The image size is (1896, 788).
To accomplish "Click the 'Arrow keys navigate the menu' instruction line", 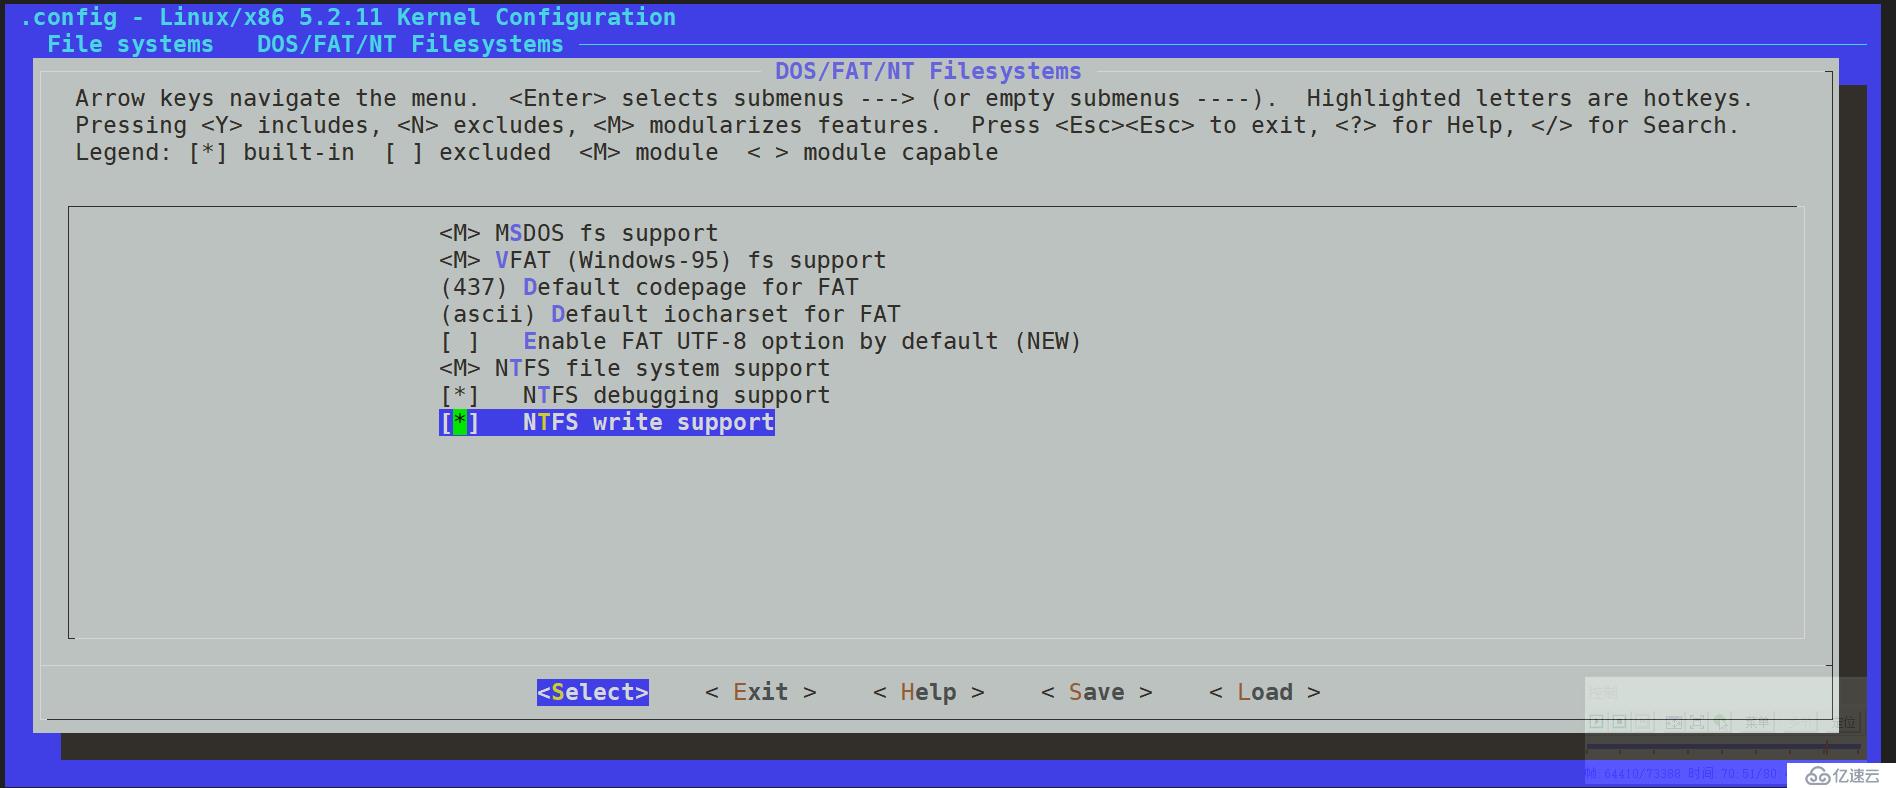I will coord(914,98).
